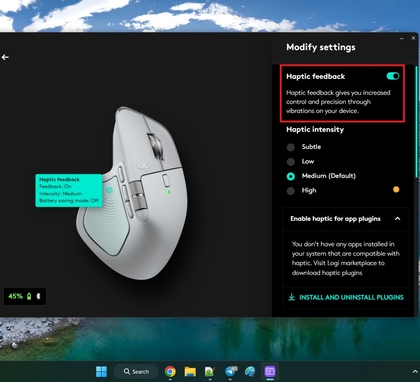Click the battery status icon at 45%
Screen dimensions: 420x382
29,296
